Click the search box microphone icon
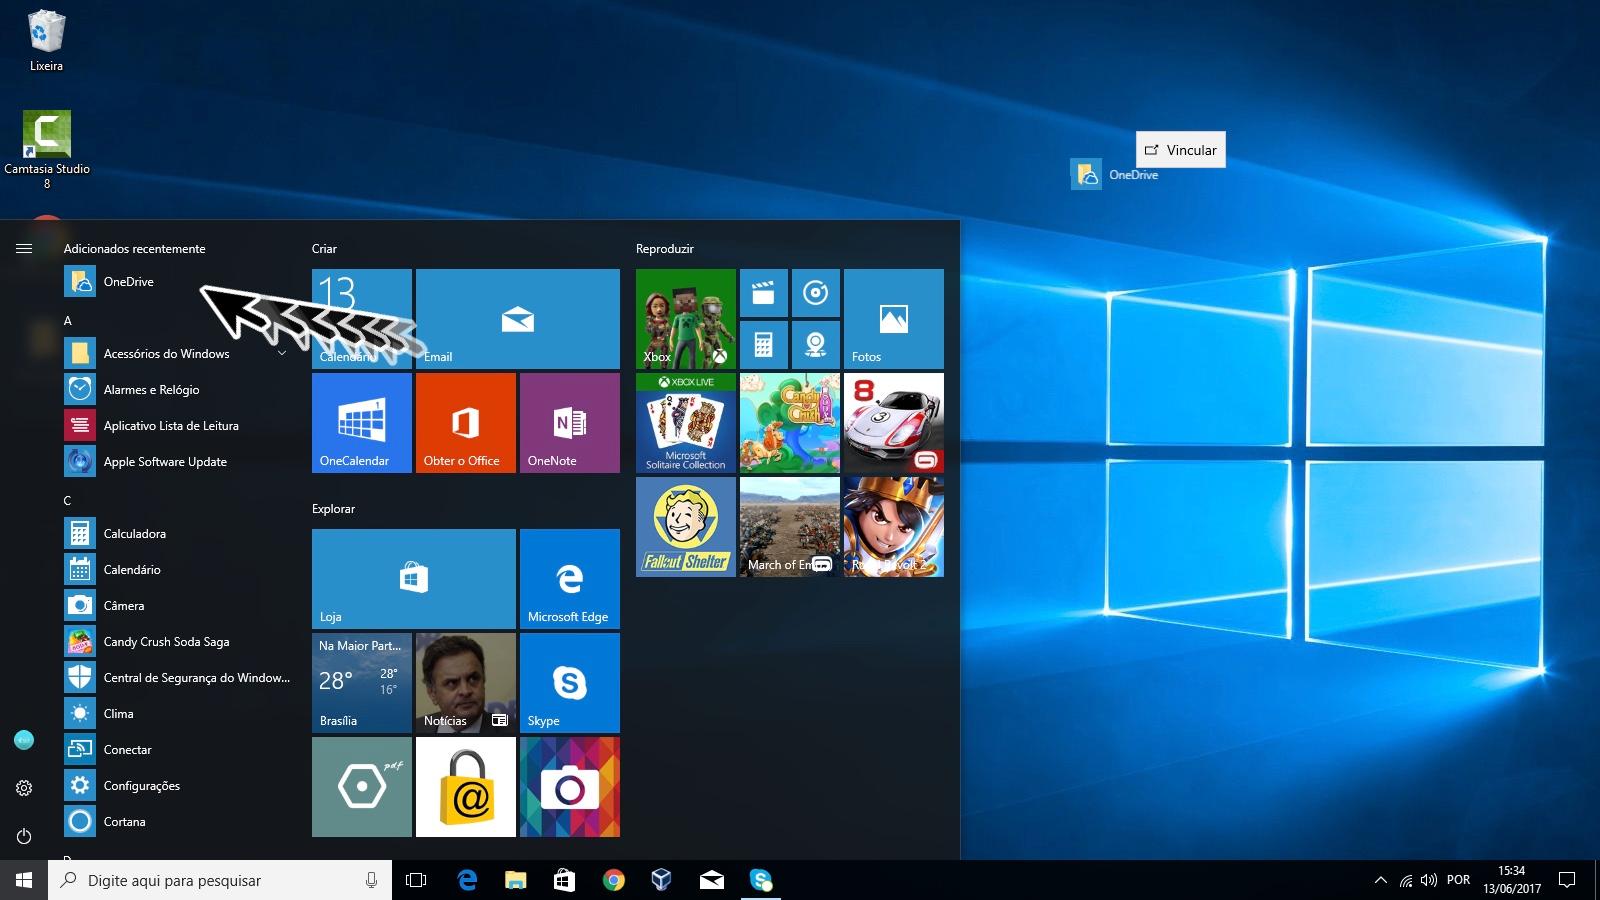This screenshot has width=1600, height=900. (371, 880)
